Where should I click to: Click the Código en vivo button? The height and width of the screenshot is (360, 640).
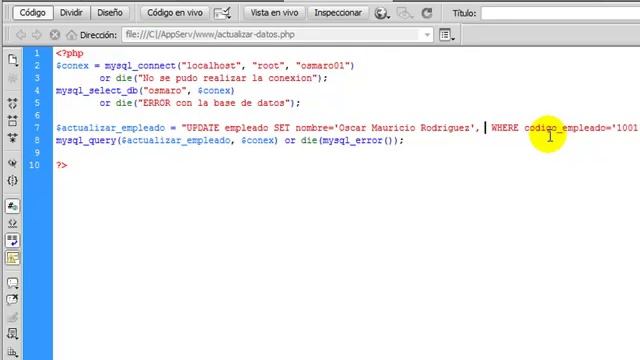click(175, 13)
